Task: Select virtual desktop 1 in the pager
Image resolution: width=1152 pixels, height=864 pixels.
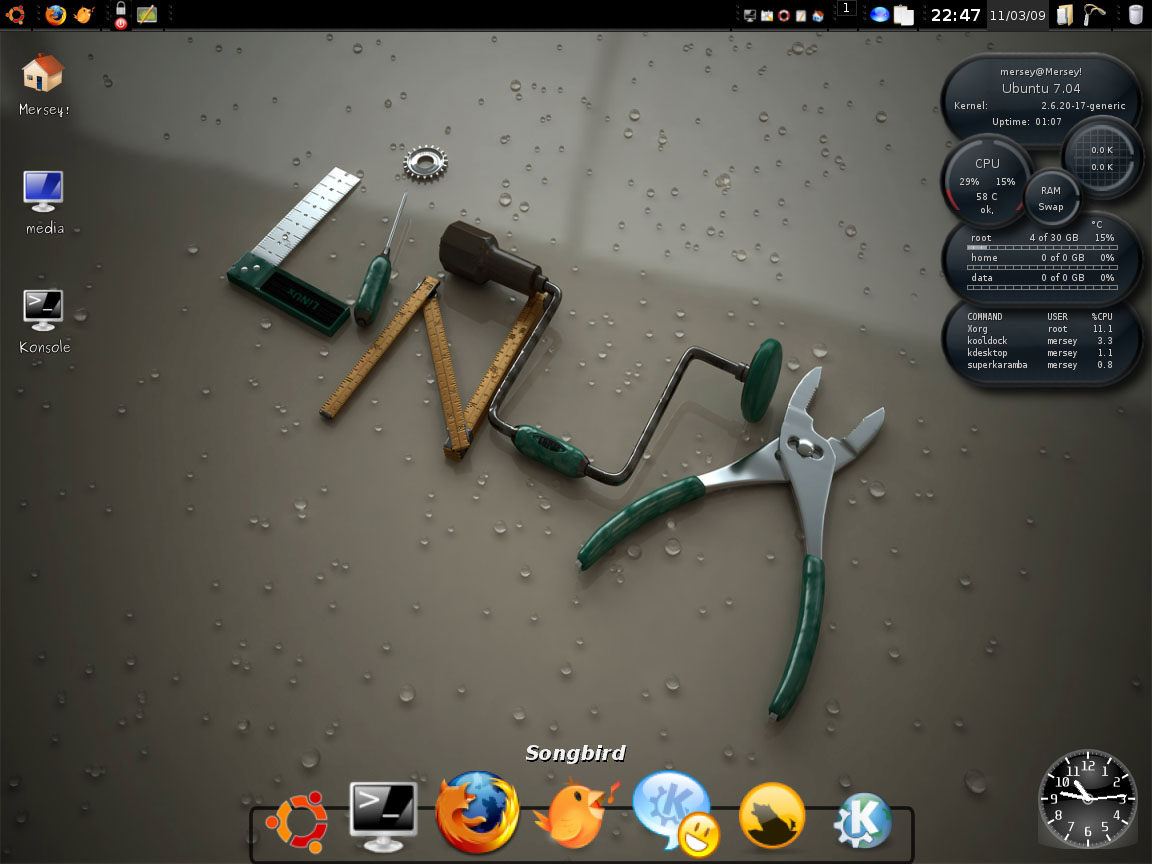Action: pos(846,9)
